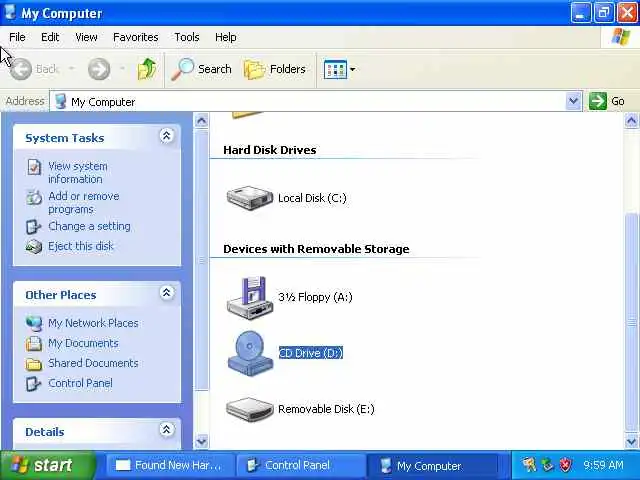Click the Hard Disk Drives group header

270,150
